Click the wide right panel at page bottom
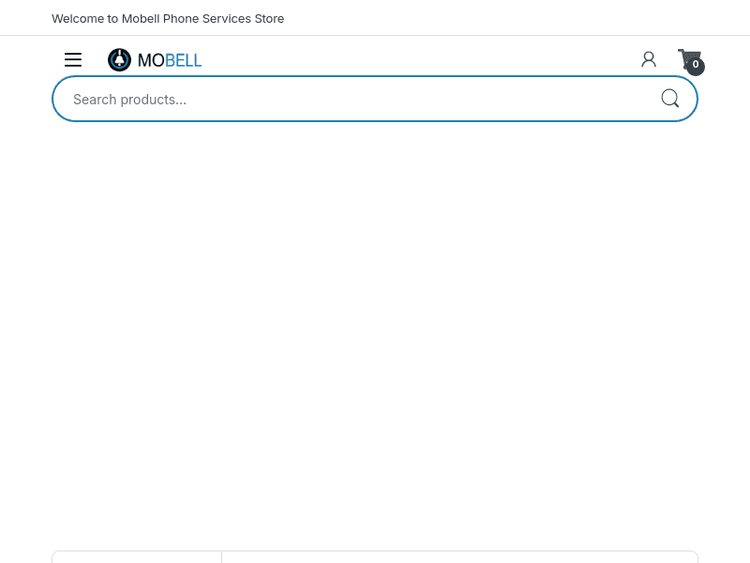The image size is (750, 563). tap(459, 557)
